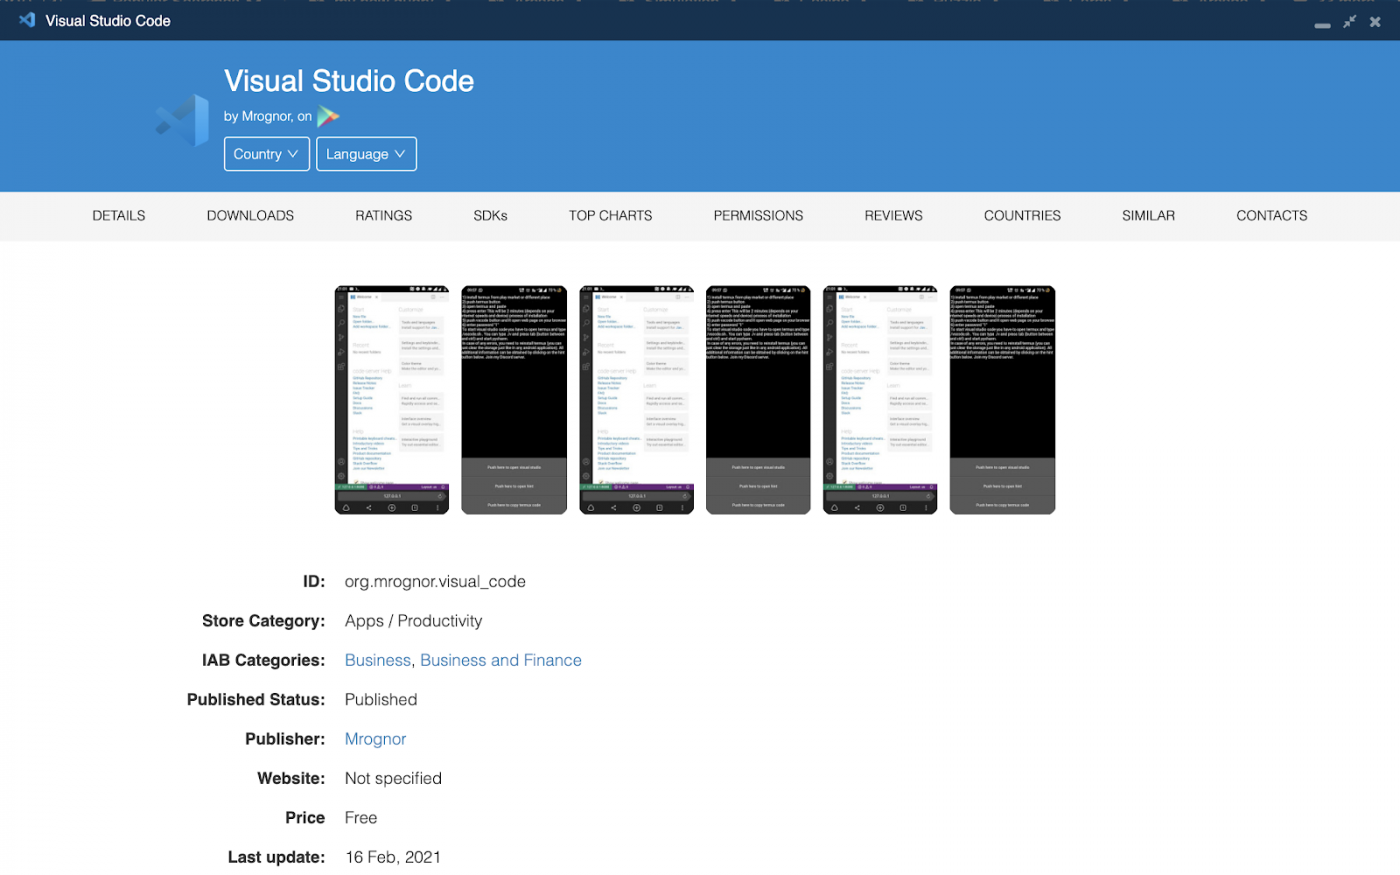Open the REVIEWS tab
Image resolution: width=1400 pixels, height=875 pixels.
point(893,215)
